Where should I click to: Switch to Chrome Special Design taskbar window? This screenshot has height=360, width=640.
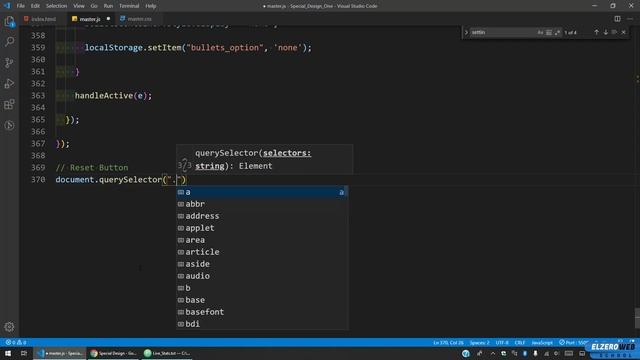(113, 353)
